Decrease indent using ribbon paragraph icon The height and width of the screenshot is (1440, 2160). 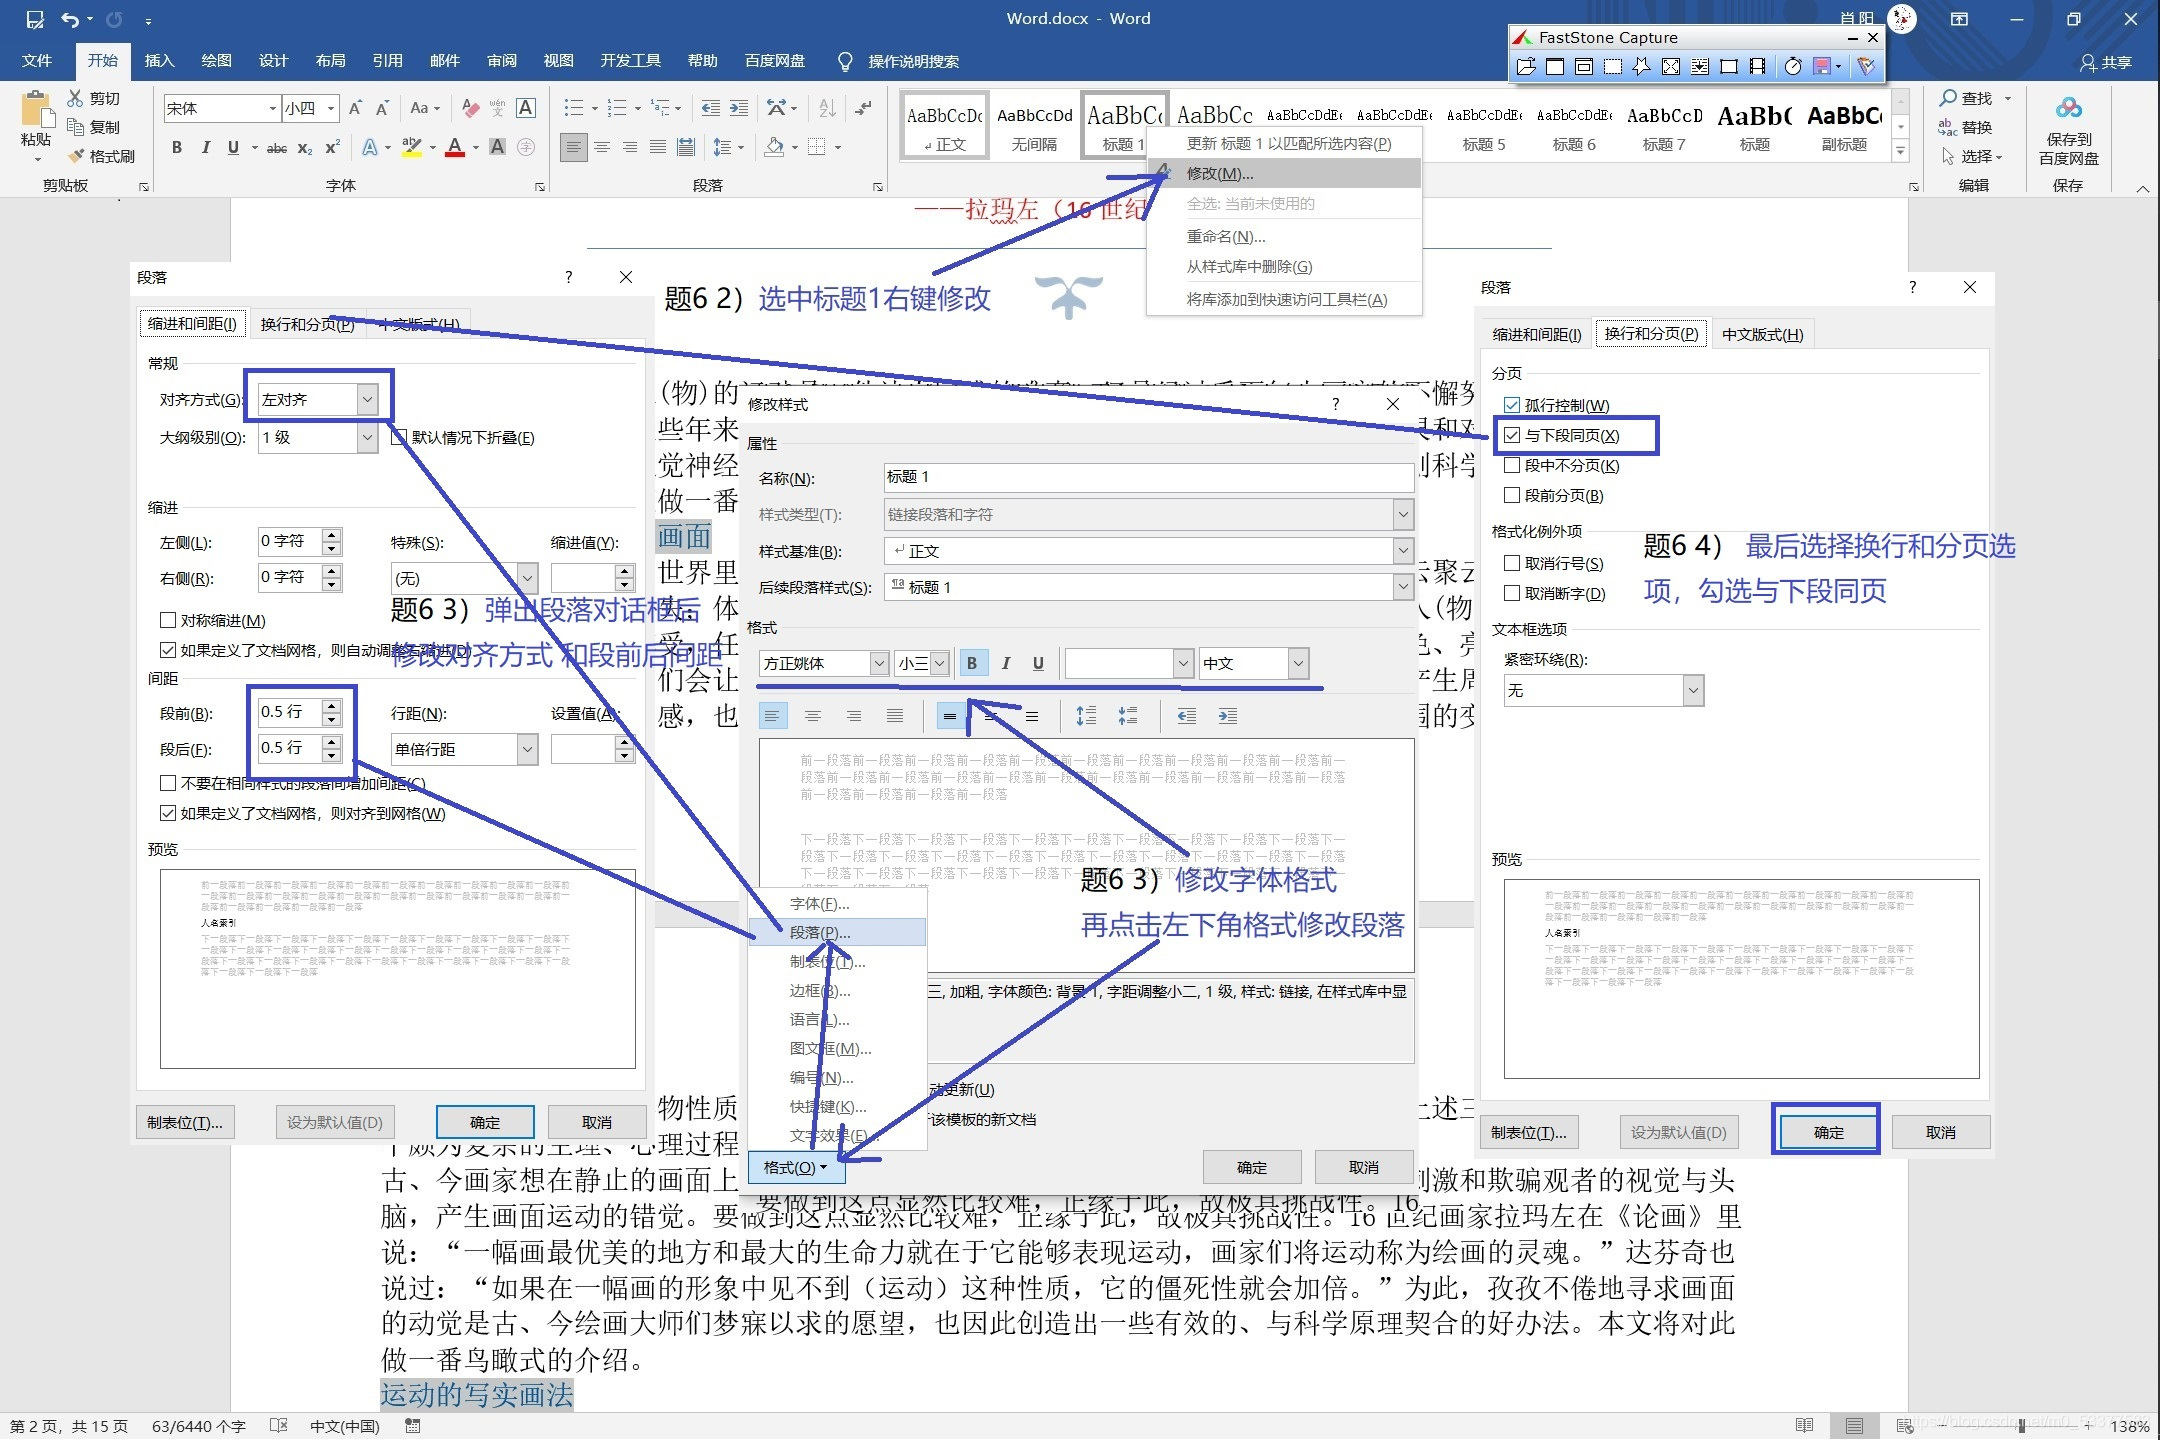710,108
